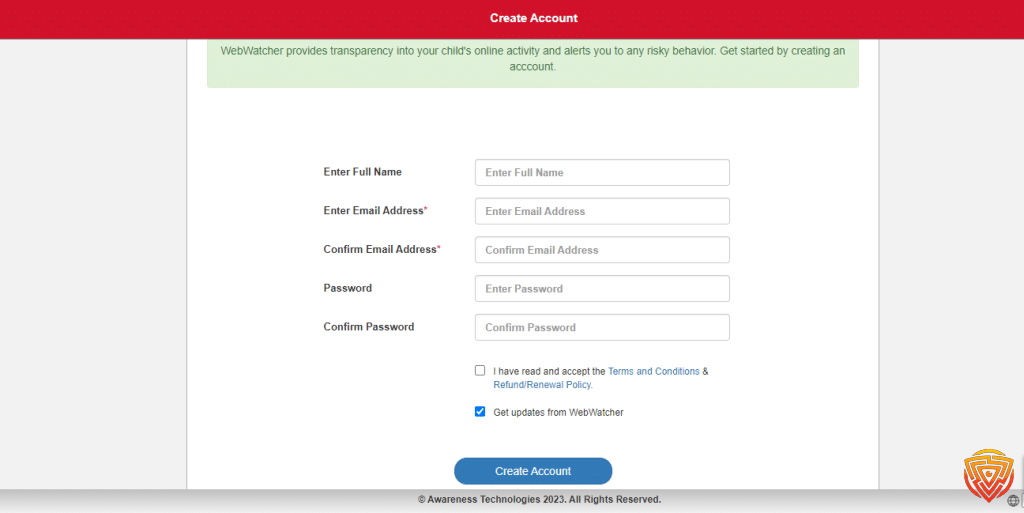
Task: Click the Password label text
Action: [347, 288]
